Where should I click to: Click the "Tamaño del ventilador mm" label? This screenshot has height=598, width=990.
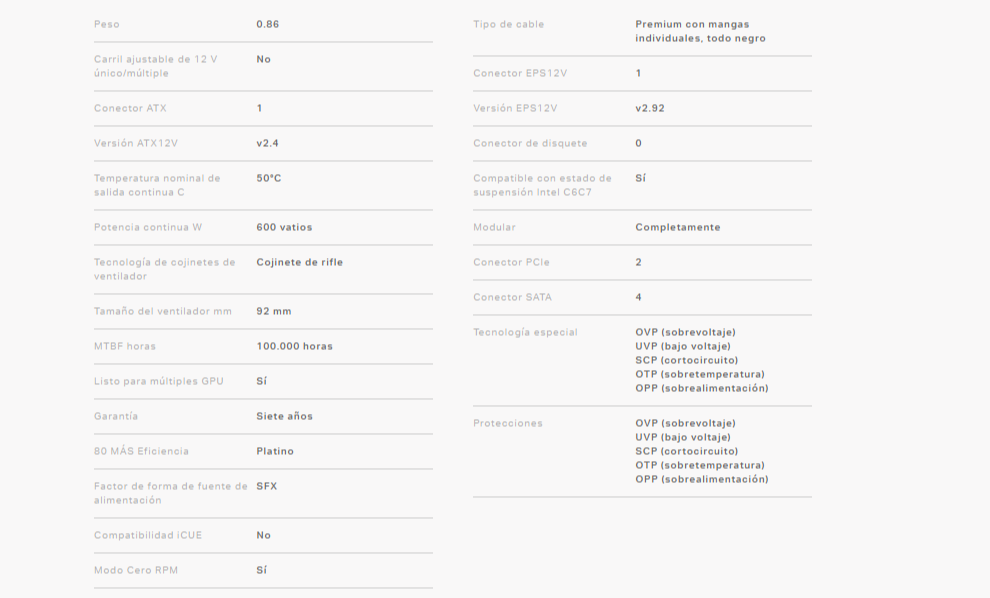(x=162, y=311)
